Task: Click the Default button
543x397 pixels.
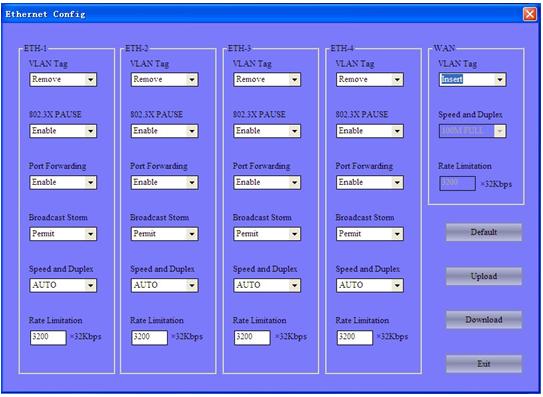Action: 483,232
